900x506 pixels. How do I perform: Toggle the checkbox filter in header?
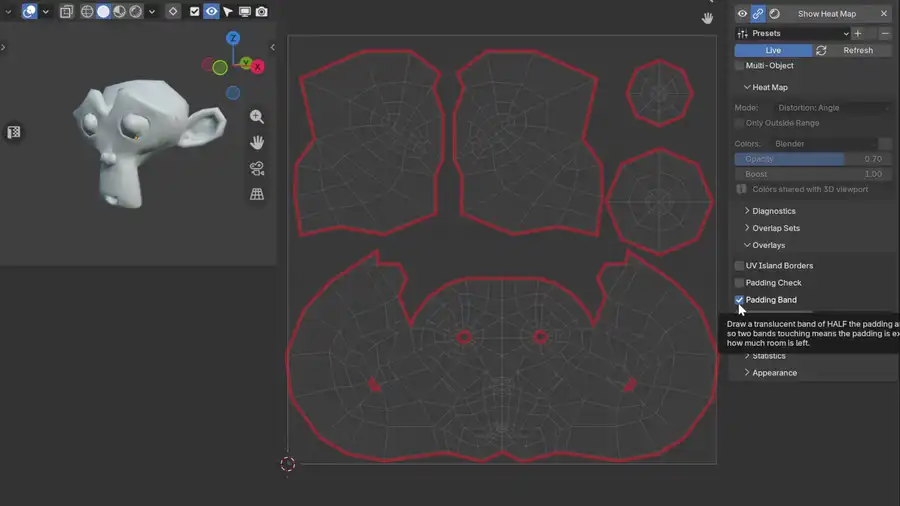coord(195,11)
